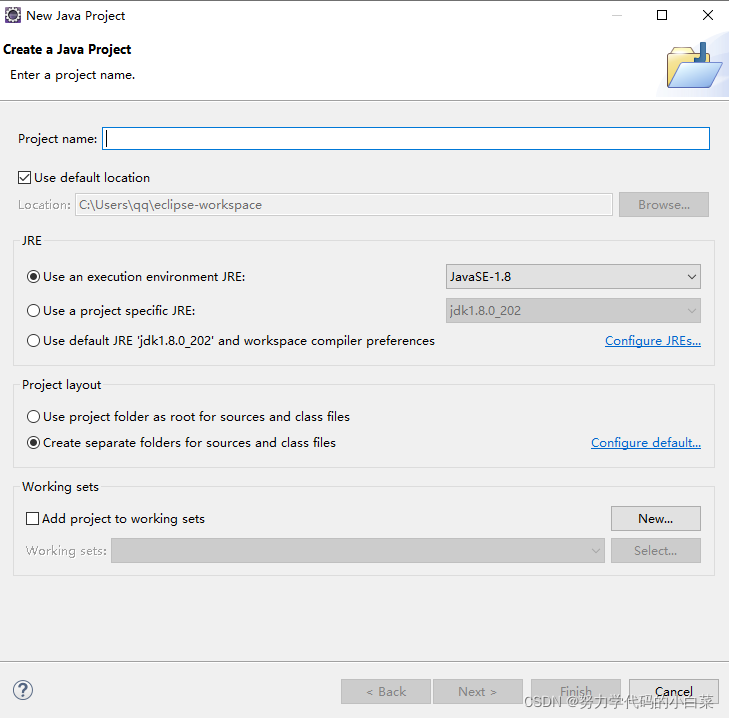Uncheck Use default location checkbox
729x718 pixels.
tap(25, 178)
